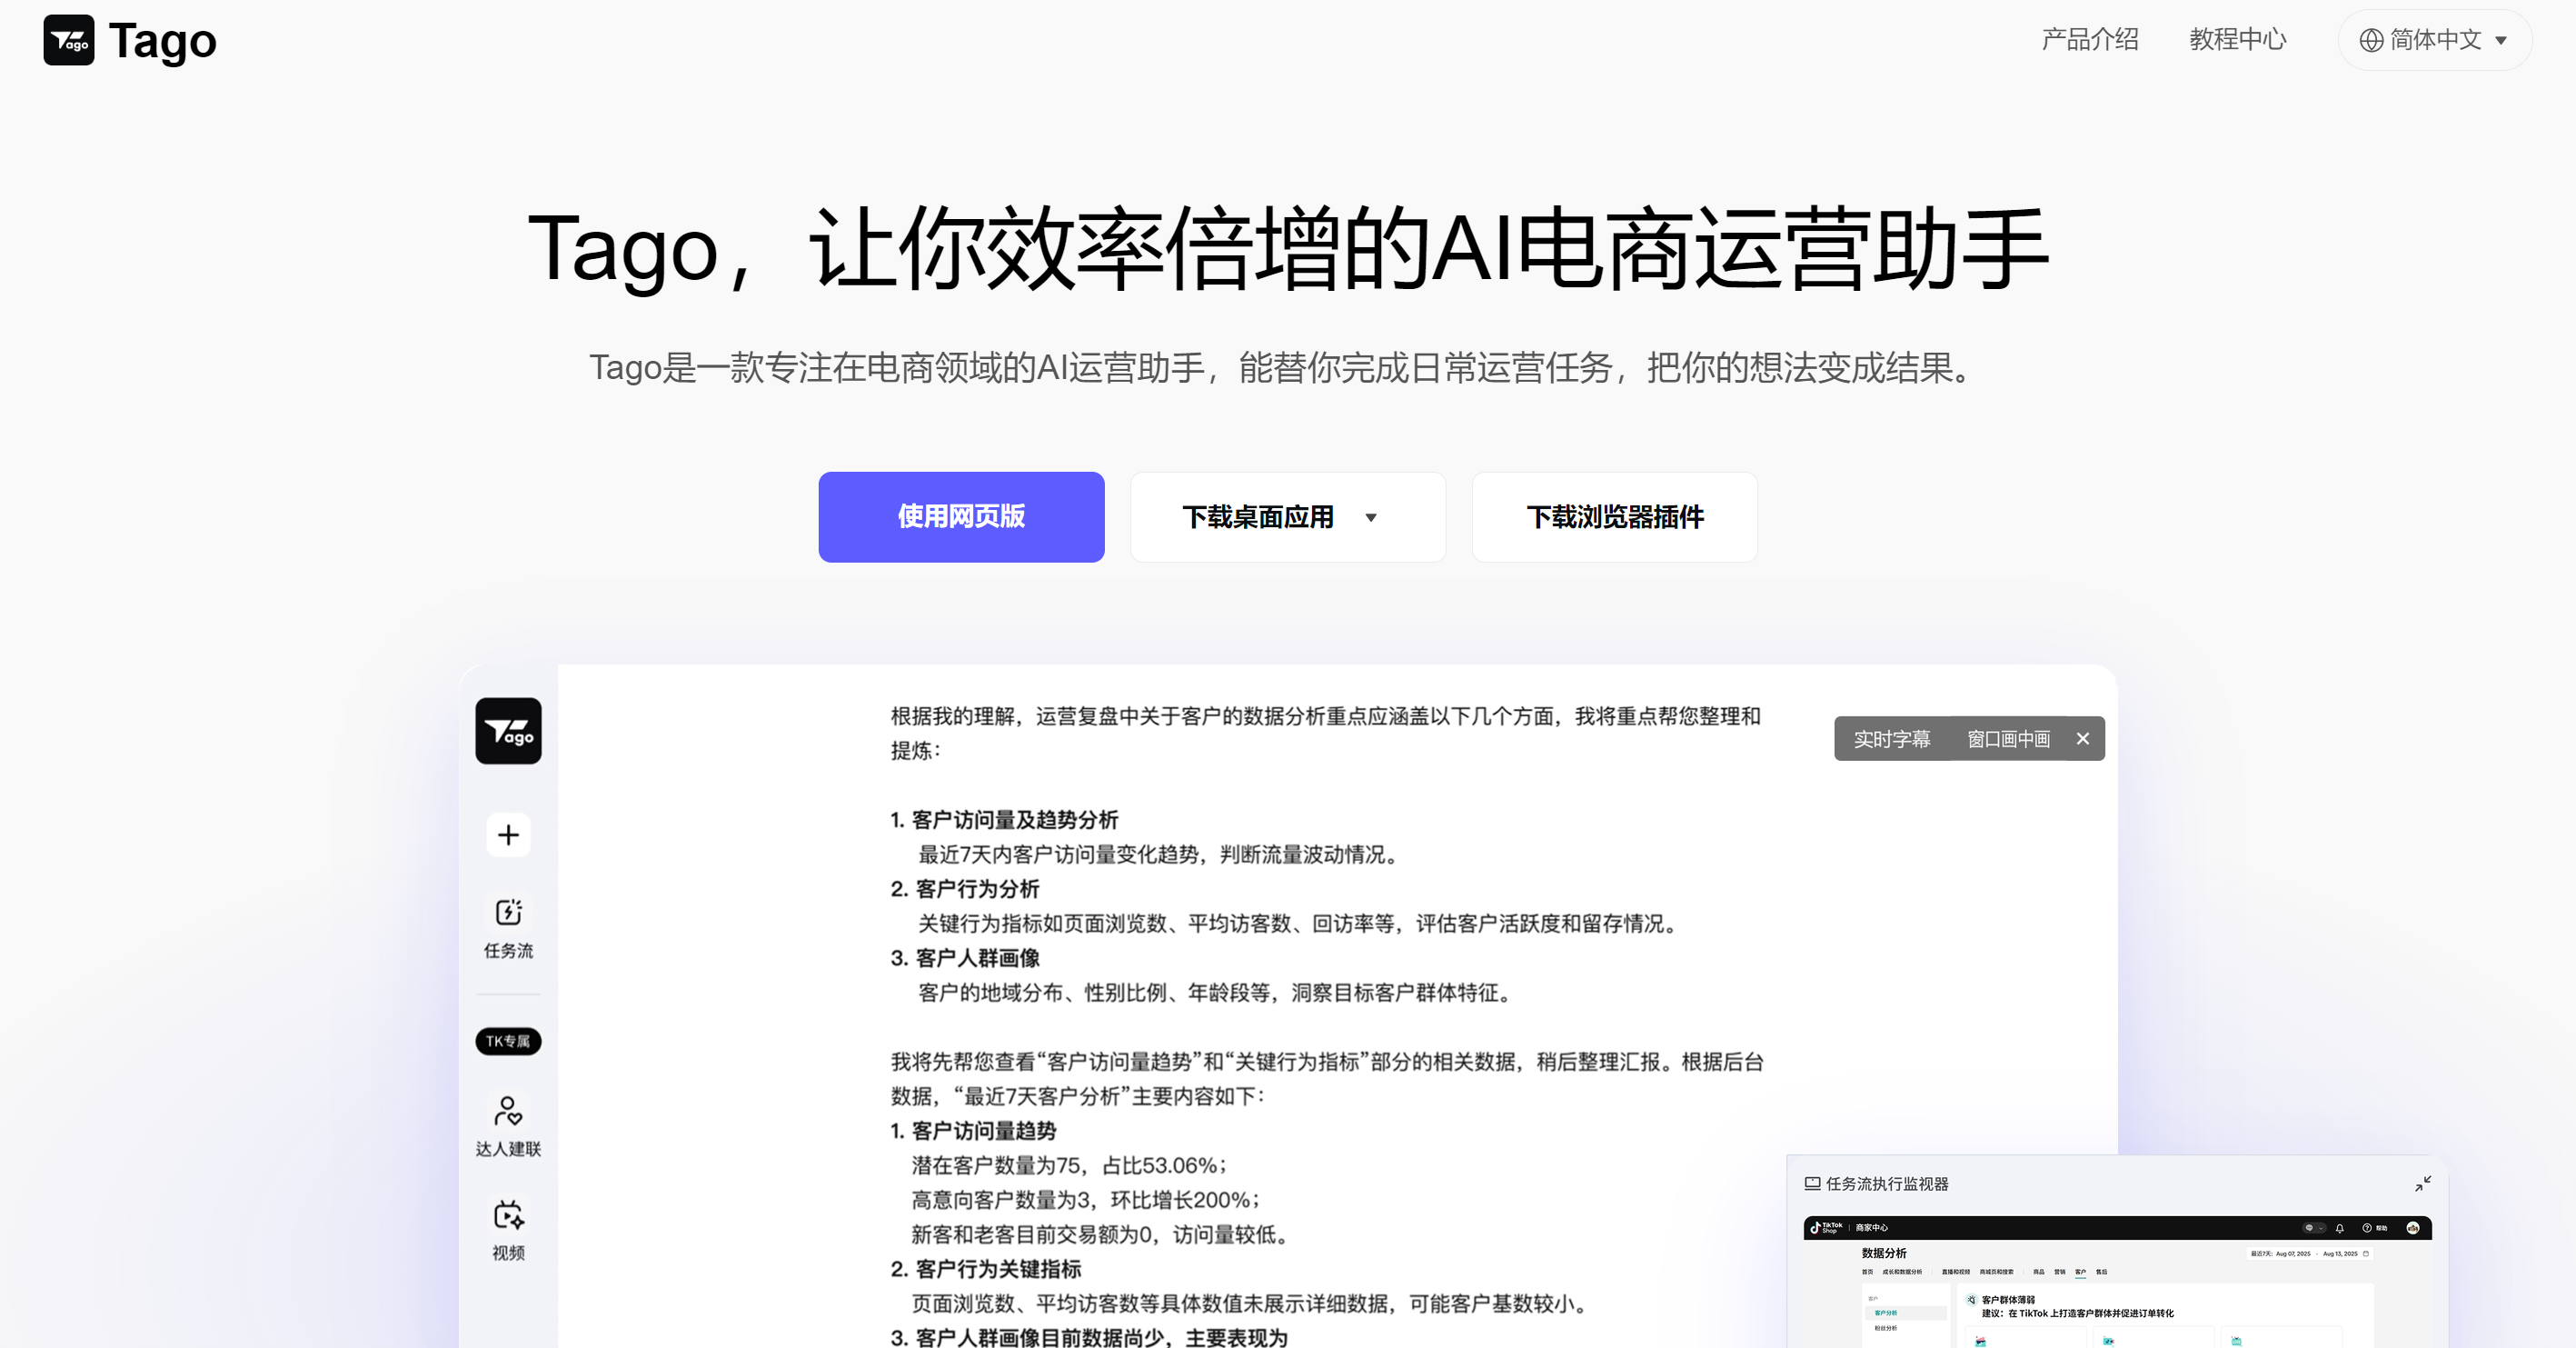The image size is (2576, 1348).
Task: Click the 下载桌面应用 button
Action: [1257, 517]
